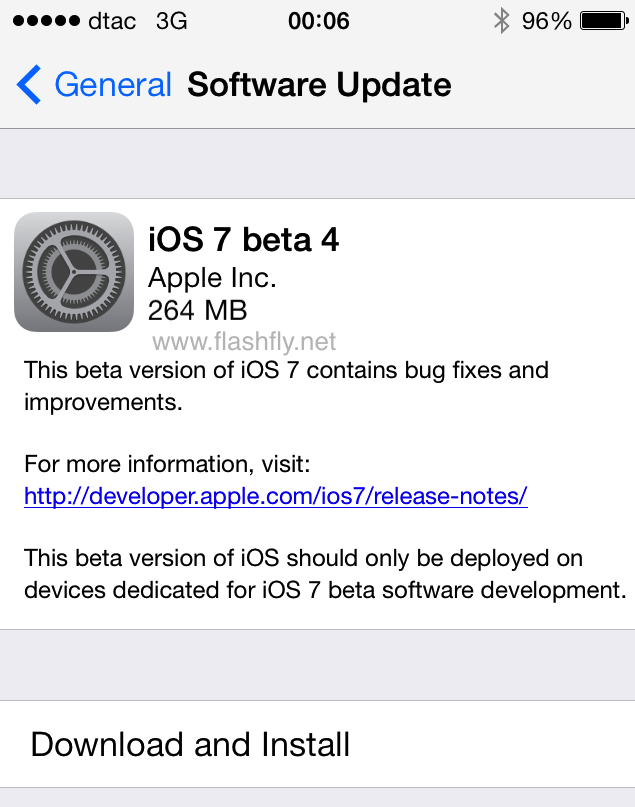This screenshot has width=635, height=807.
Task: Tap the 3G network indicator
Action: [x=171, y=21]
